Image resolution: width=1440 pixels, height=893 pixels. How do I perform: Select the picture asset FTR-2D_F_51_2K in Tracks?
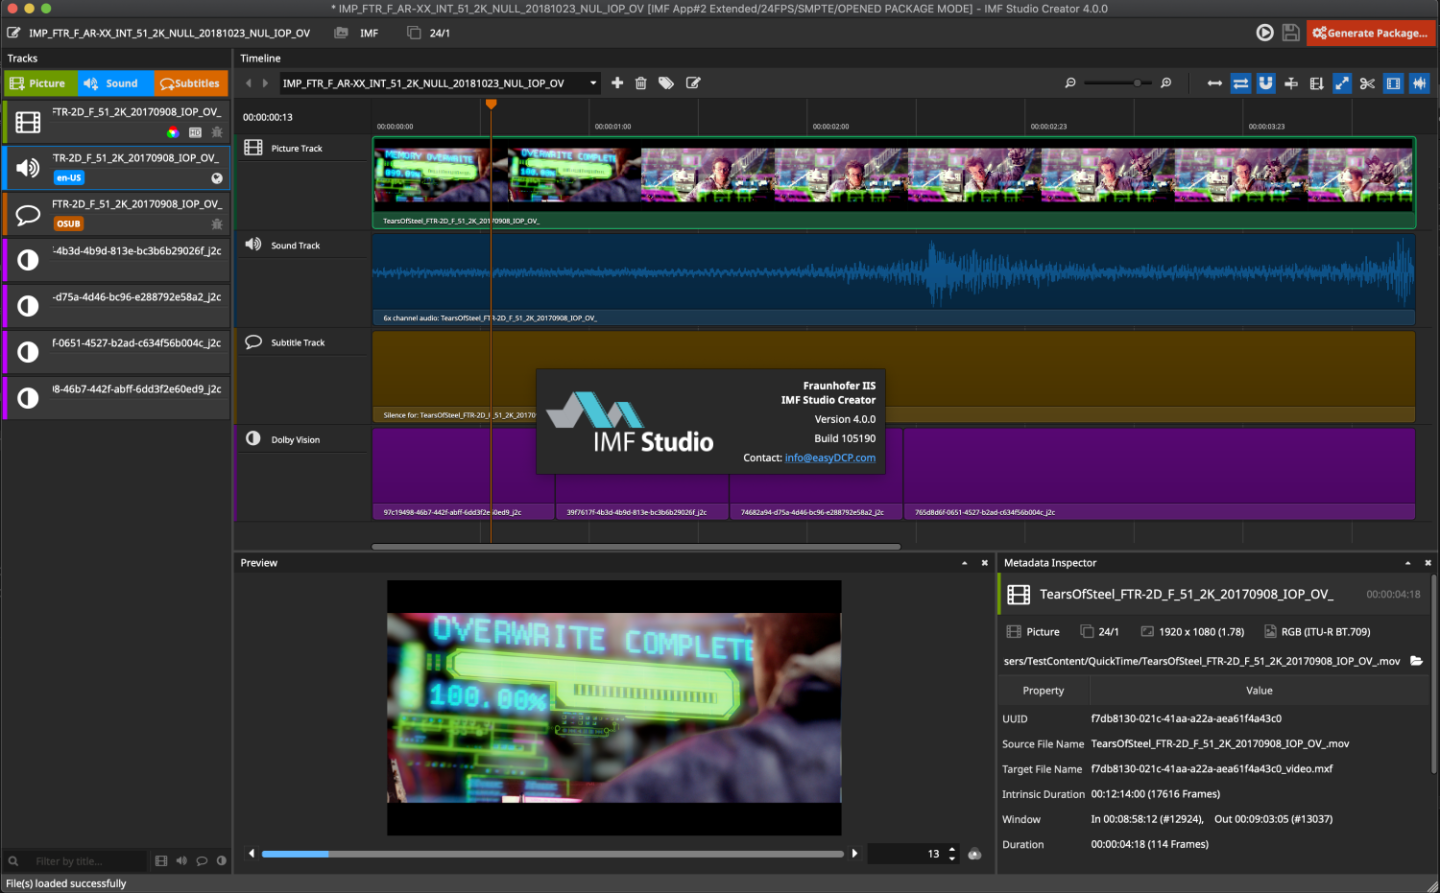tap(116, 121)
